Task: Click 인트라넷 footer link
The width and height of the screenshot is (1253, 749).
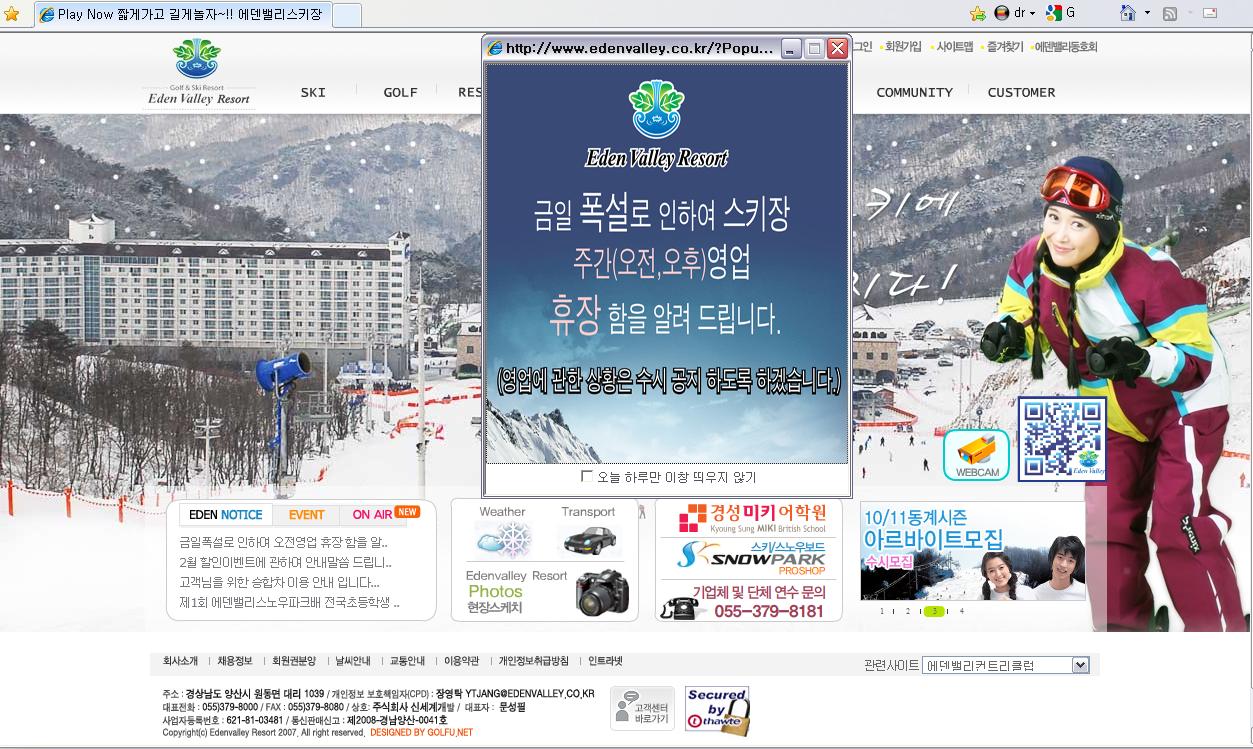Action: point(605,661)
